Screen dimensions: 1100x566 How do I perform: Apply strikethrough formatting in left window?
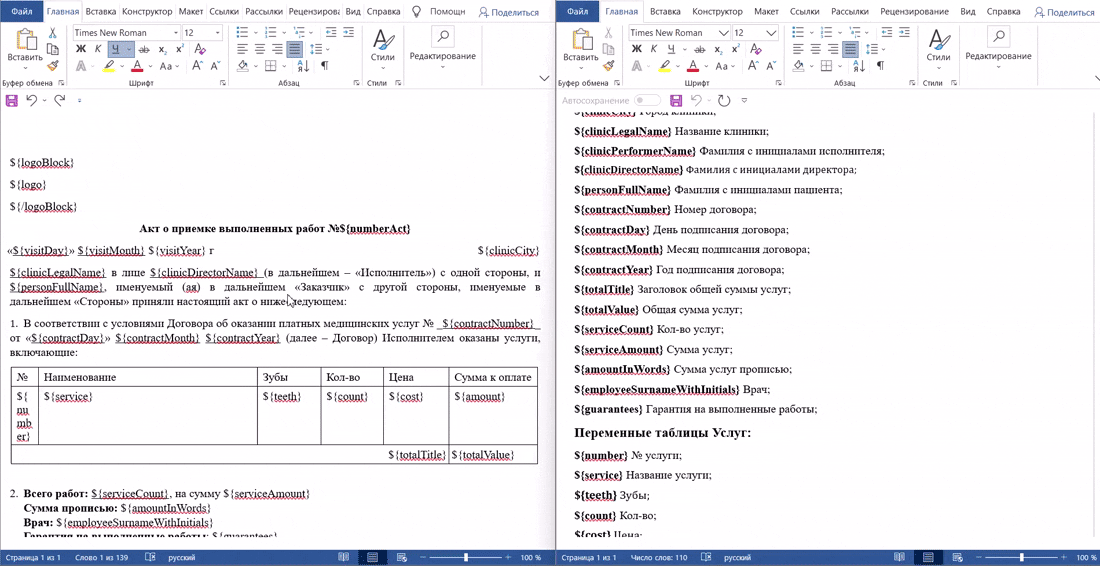click(144, 49)
